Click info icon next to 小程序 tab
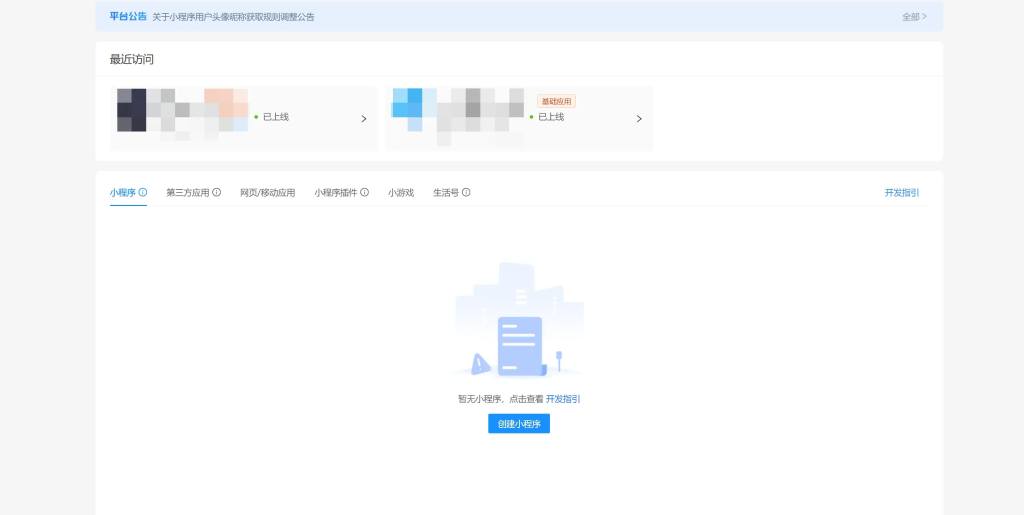The image size is (1024, 515). (x=143, y=192)
